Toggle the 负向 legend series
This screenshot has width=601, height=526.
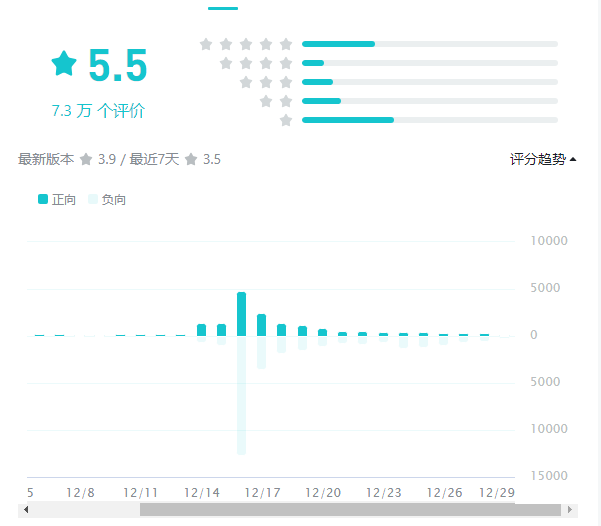point(107,199)
